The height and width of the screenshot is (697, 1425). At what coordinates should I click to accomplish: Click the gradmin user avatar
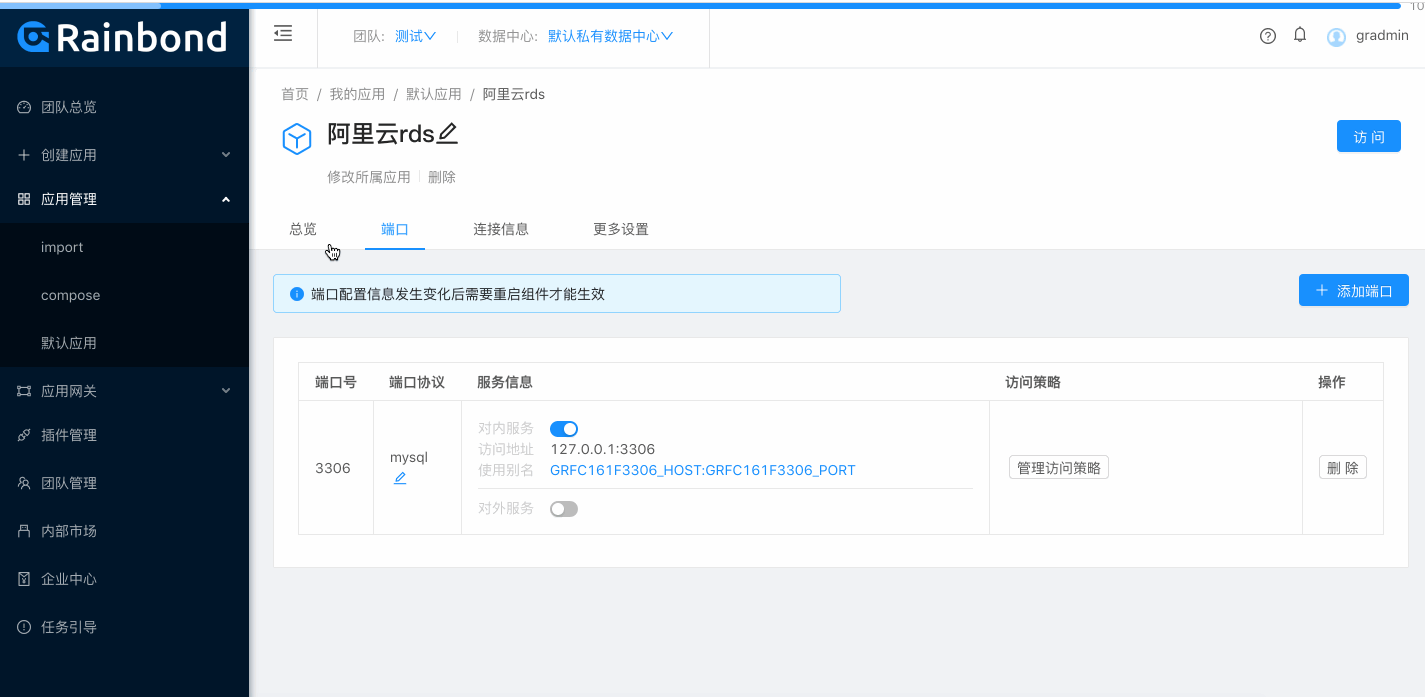click(1336, 37)
